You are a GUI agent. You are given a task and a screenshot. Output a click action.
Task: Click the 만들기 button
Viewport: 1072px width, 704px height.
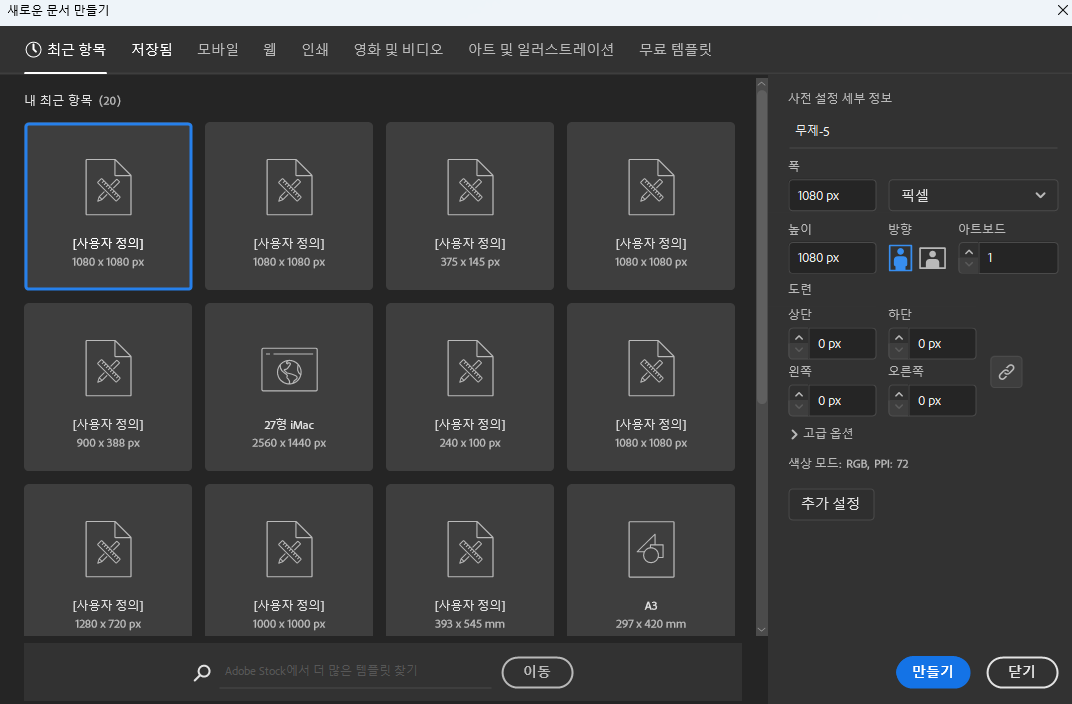pyautogui.click(x=933, y=672)
